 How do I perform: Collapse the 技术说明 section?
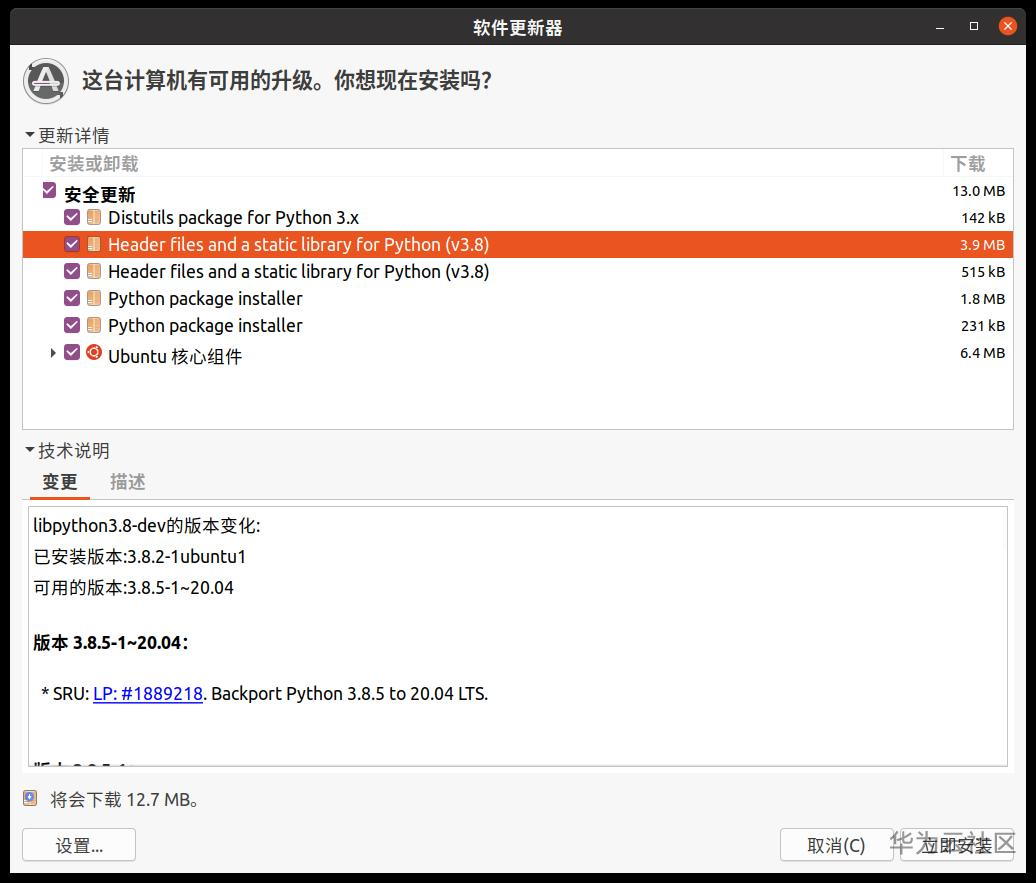[30, 451]
